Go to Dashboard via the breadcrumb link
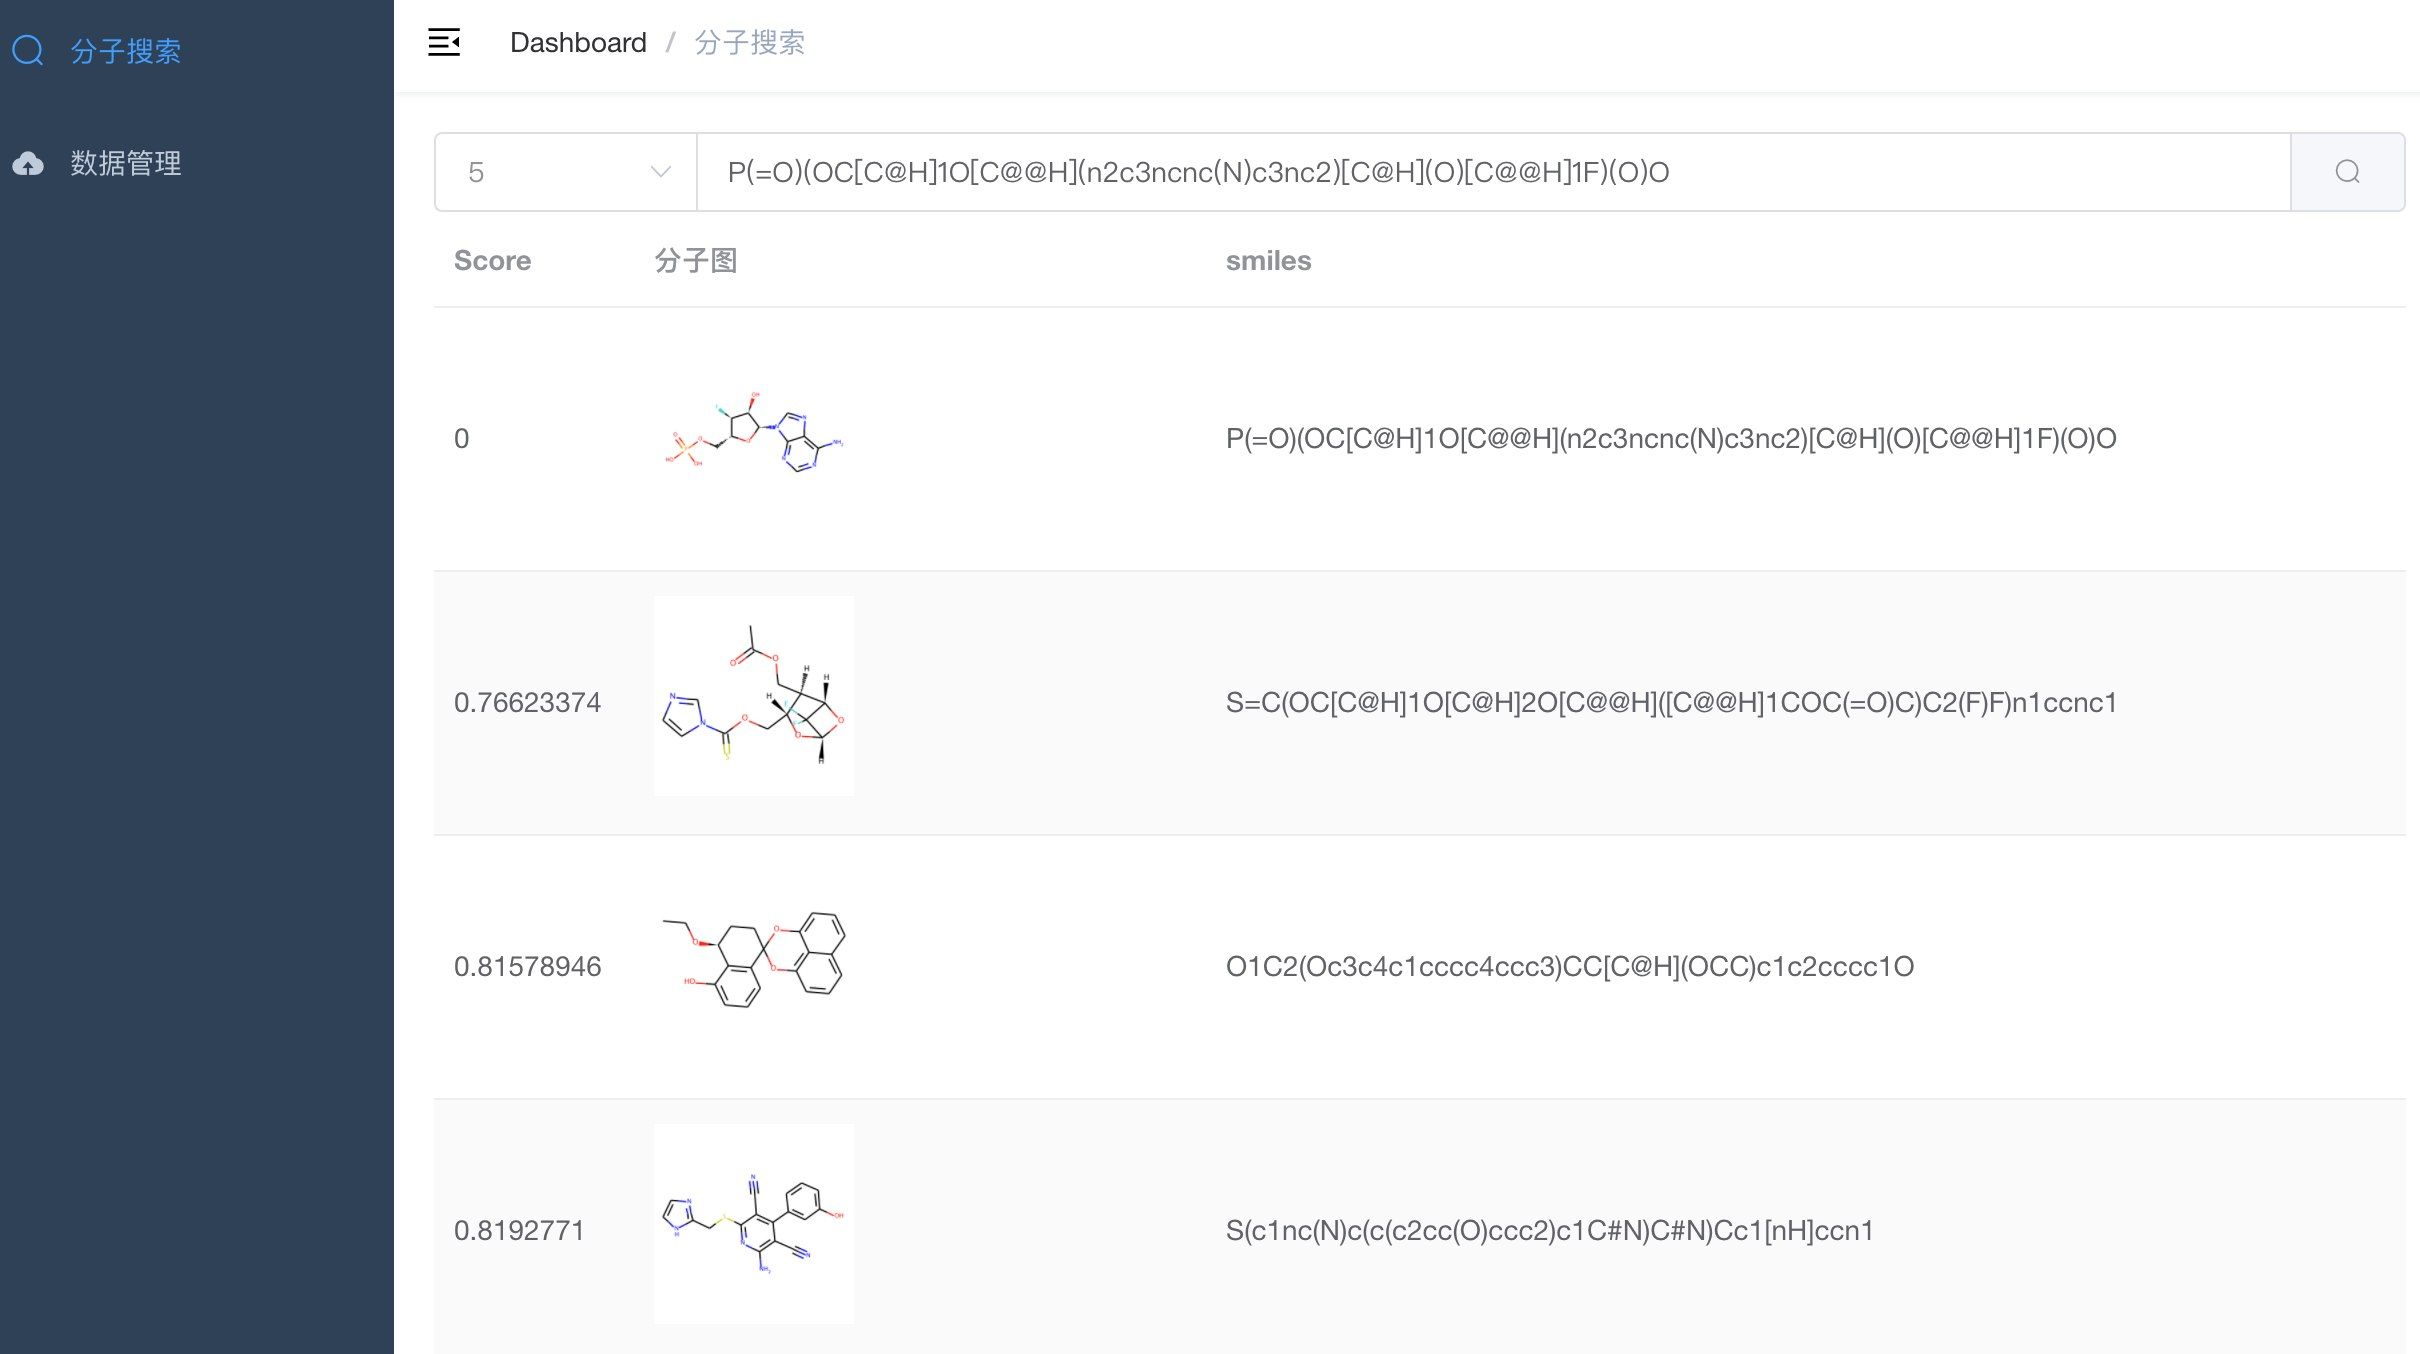 click(x=578, y=42)
